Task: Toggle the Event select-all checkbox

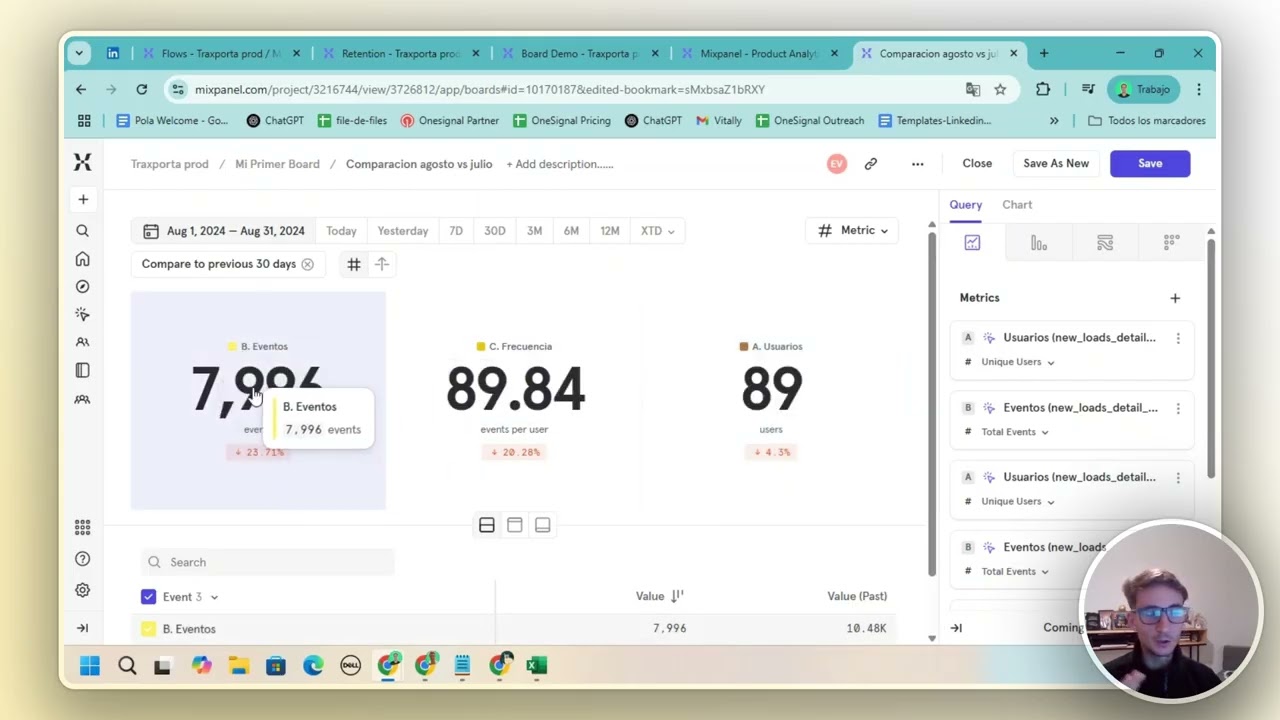Action: coord(148,597)
